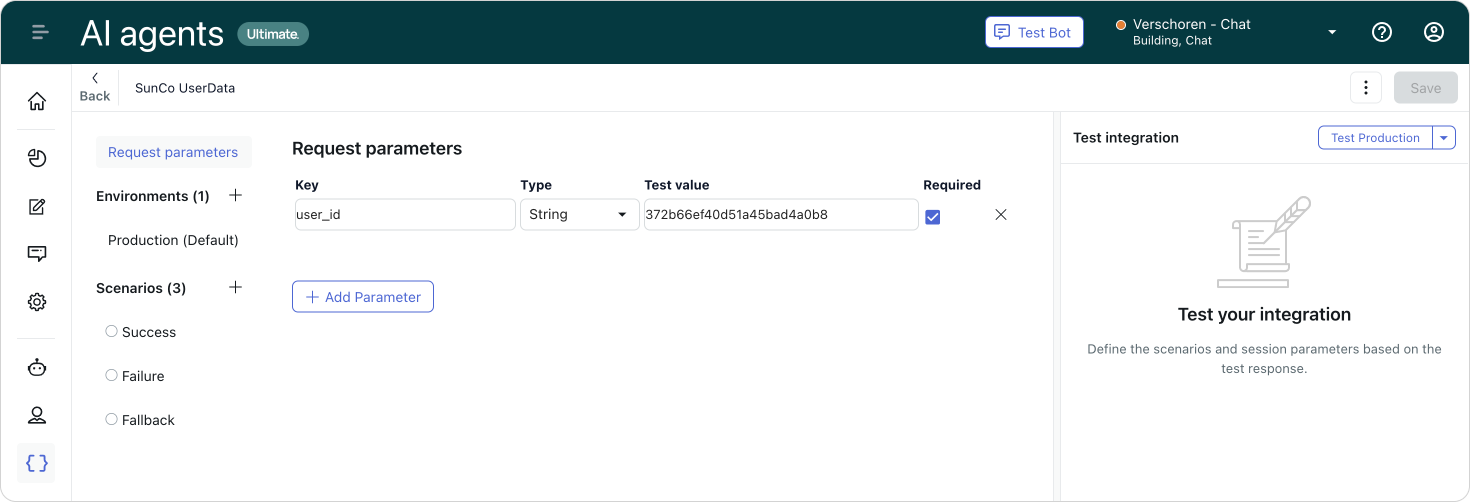Viewport: 1470px width, 502px height.
Task: Click the Add Parameter button
Action: coord(363,297)
